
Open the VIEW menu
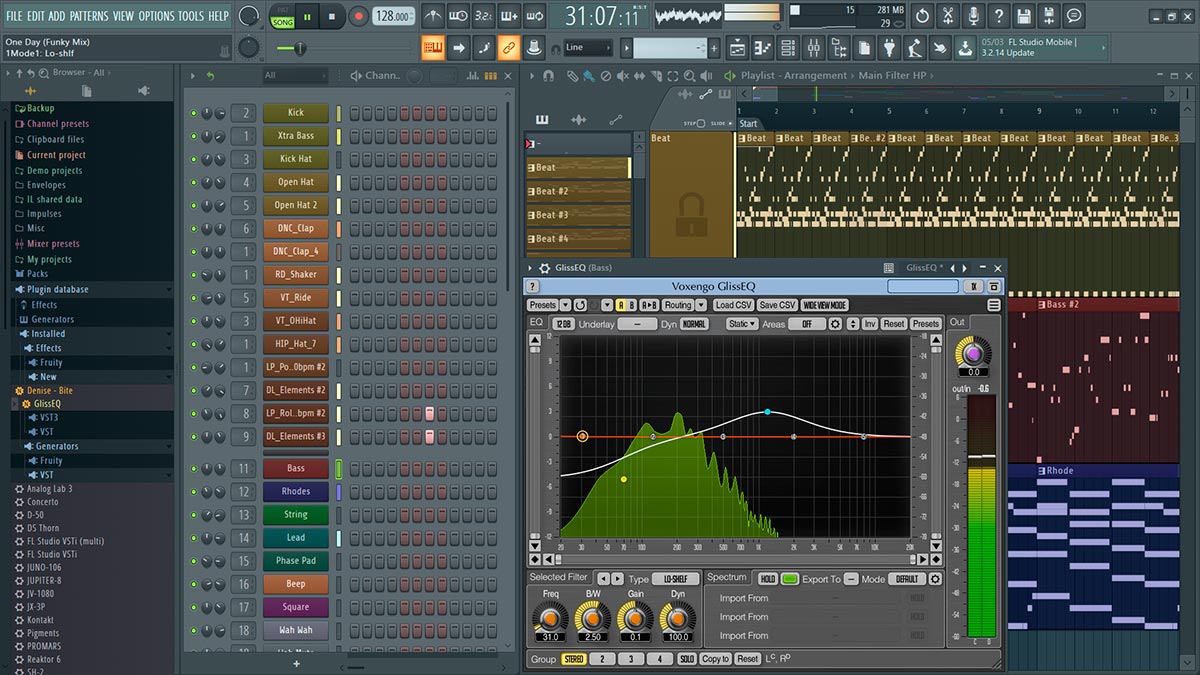click(123, 16)
